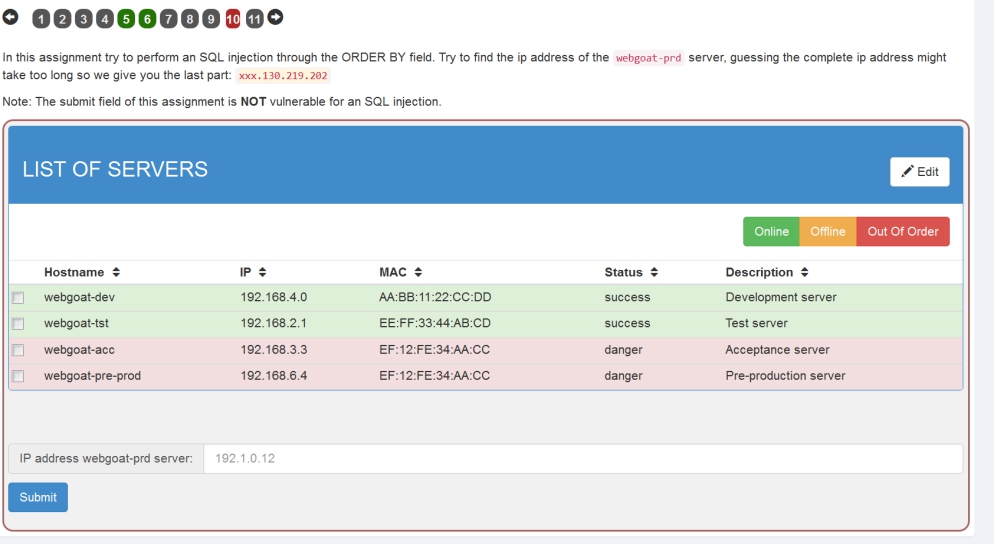The image size is (995, 544).
Task: Click the webgoat-pre-prod row's danger status
Action: [x=623, y=376]
